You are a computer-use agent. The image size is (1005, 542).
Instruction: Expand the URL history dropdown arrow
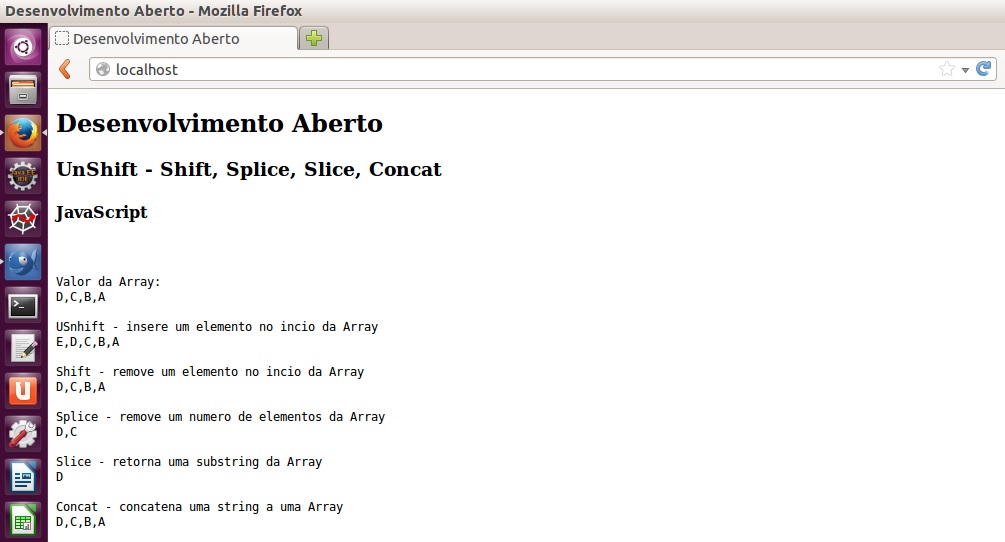click(x=965, y=70)
